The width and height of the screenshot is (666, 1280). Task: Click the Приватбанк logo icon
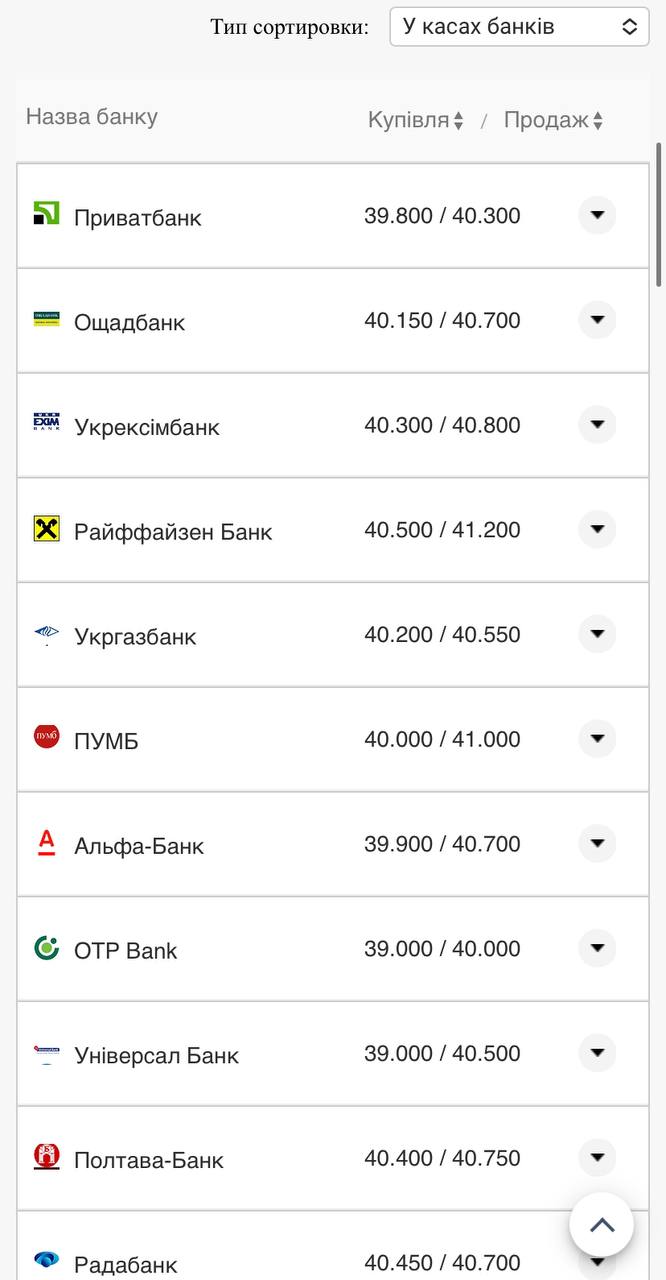[46, 213]
